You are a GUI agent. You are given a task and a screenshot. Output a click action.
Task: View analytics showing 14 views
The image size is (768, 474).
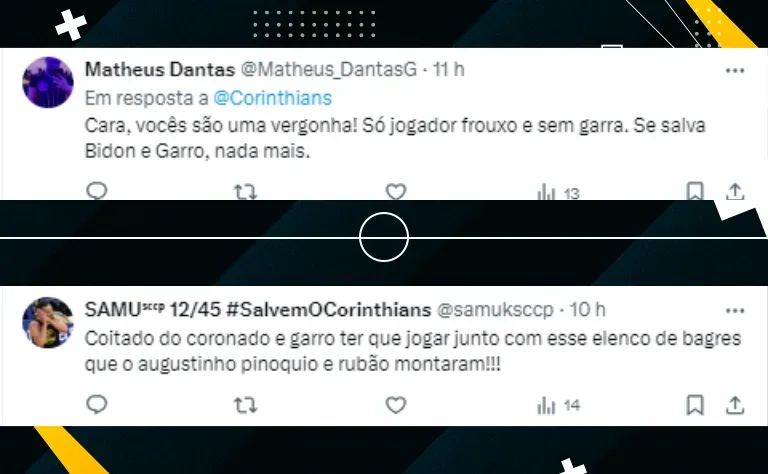[558, 405]
